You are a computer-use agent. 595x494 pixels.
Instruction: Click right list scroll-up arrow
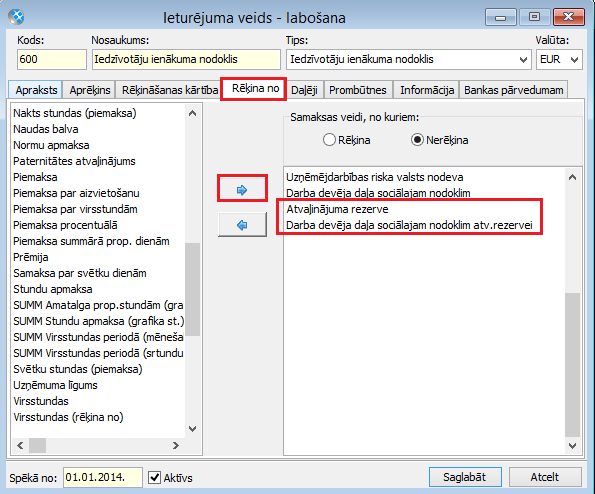click(573, 177)
